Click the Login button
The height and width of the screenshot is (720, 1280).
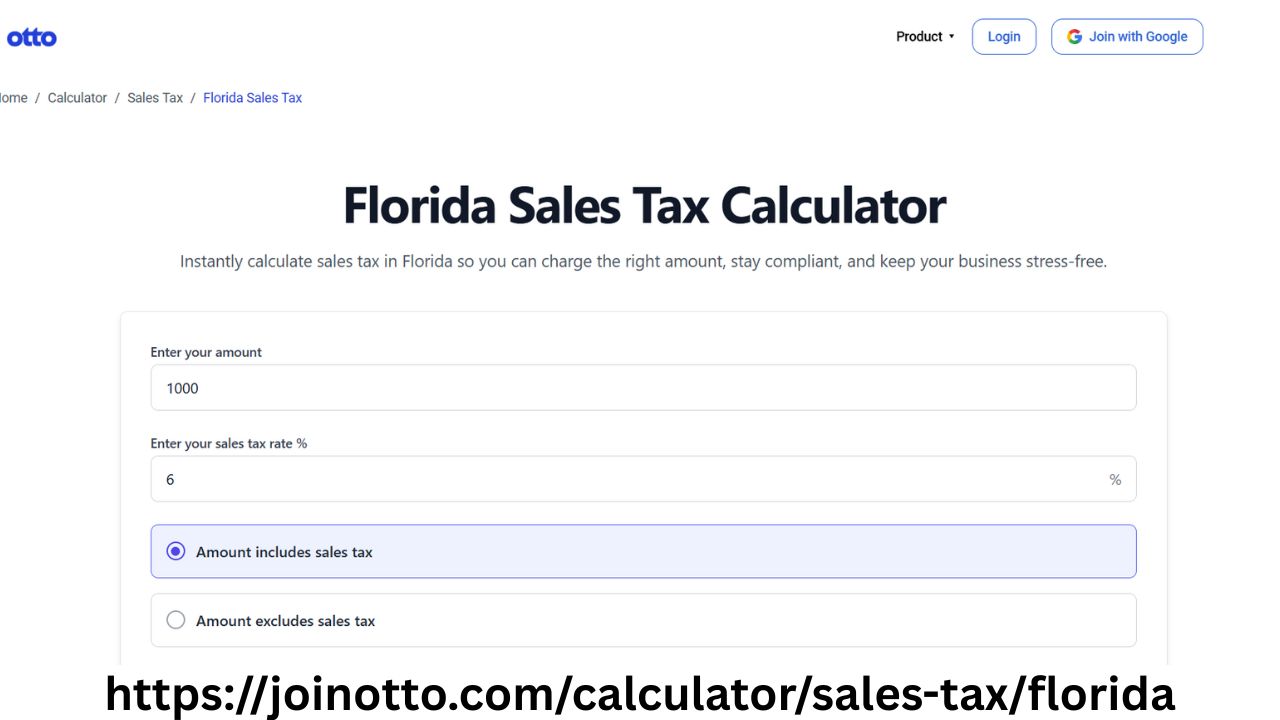1004,37
